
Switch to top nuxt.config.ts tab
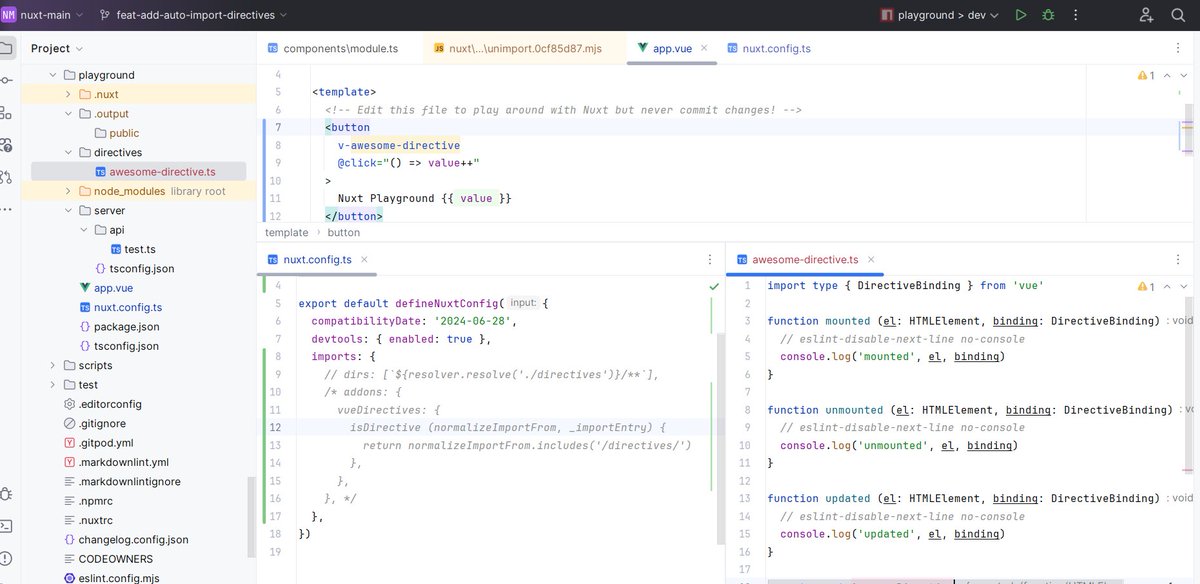769,48
